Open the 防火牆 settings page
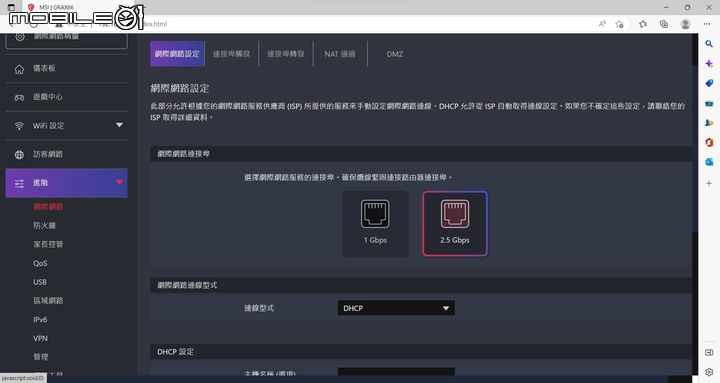 [44, 225]
